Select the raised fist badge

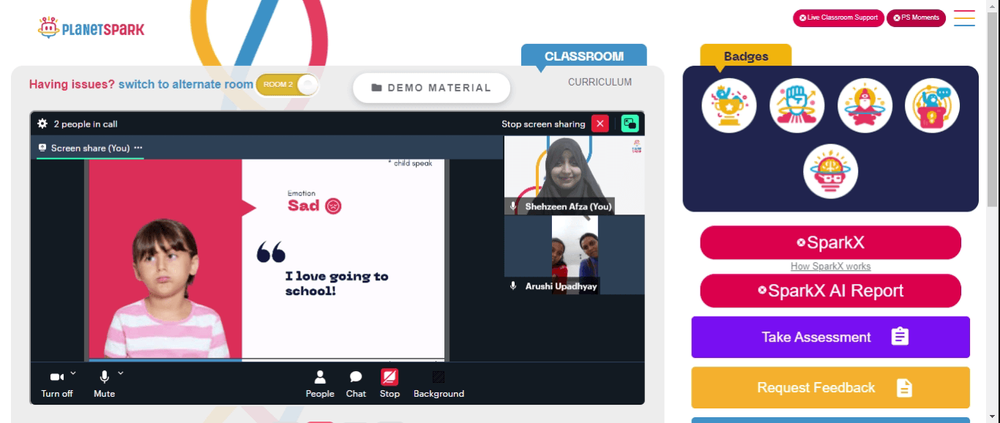tap(797, 105)
